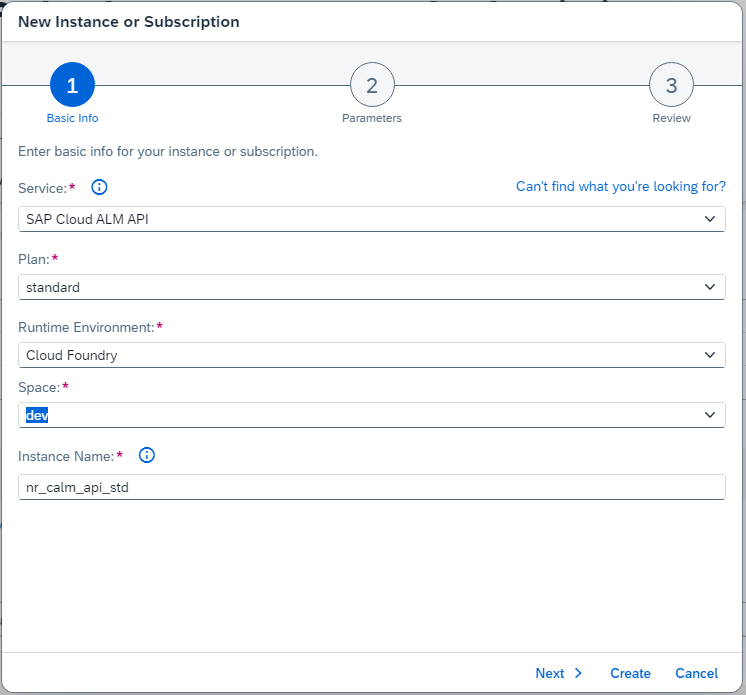Focus the Plan field showing standard
This screenshot has width=746, height=695.
tap(350, 287)
